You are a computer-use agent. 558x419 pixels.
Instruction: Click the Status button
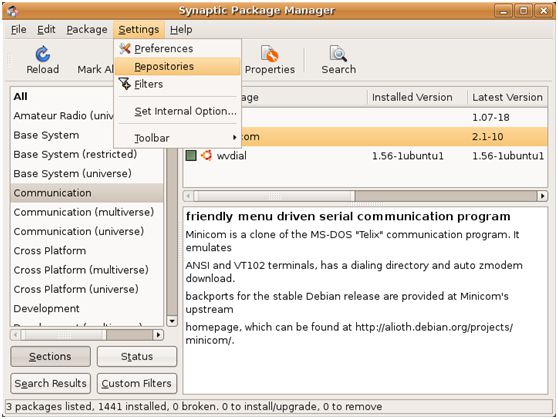click(x=137, y=356)
